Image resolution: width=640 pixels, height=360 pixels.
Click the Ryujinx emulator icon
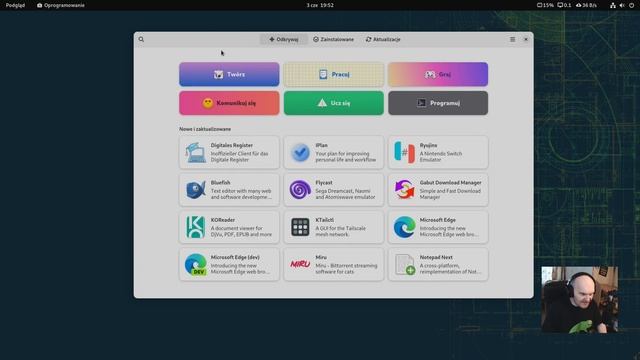click(404, 152)
